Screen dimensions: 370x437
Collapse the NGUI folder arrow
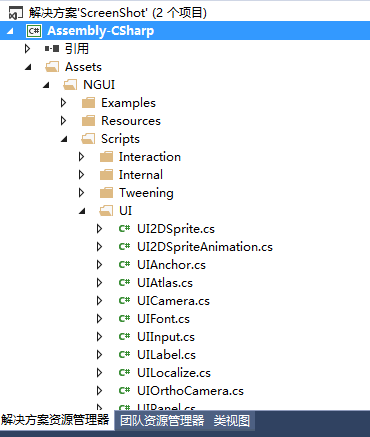[x=46, y=86]
